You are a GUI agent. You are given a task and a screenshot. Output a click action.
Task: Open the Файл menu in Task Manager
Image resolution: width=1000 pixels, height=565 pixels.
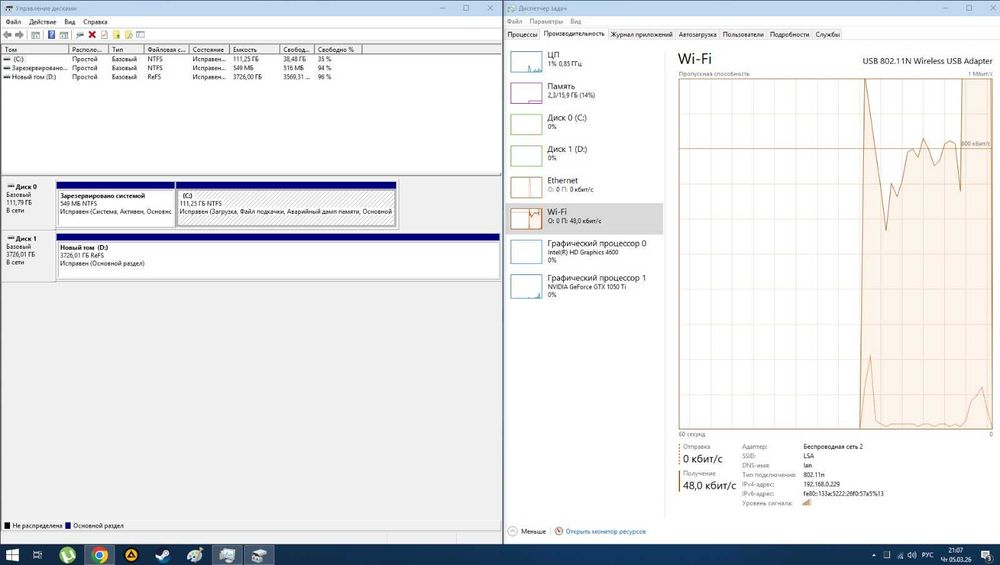pos(515,21)
